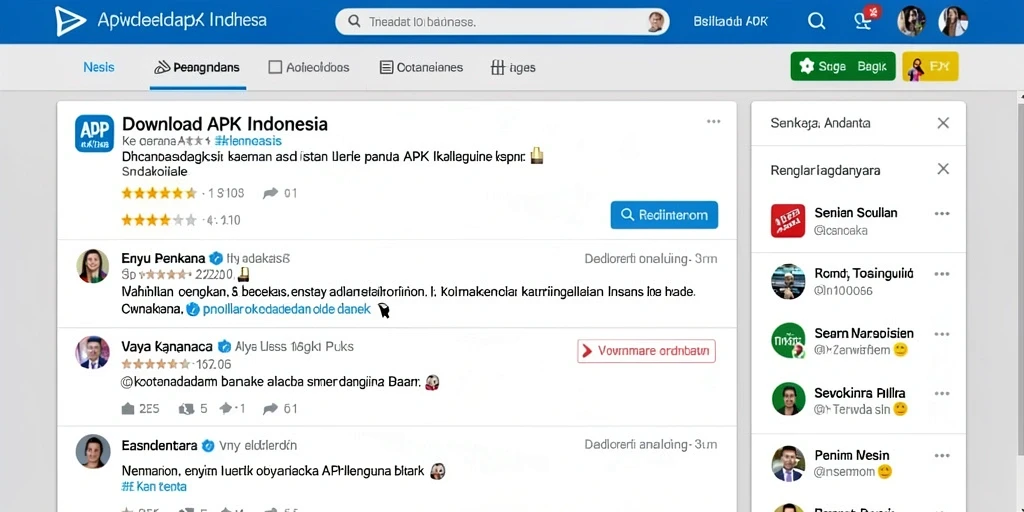Click the five-star rating row showing 13103

coord(183,193)
